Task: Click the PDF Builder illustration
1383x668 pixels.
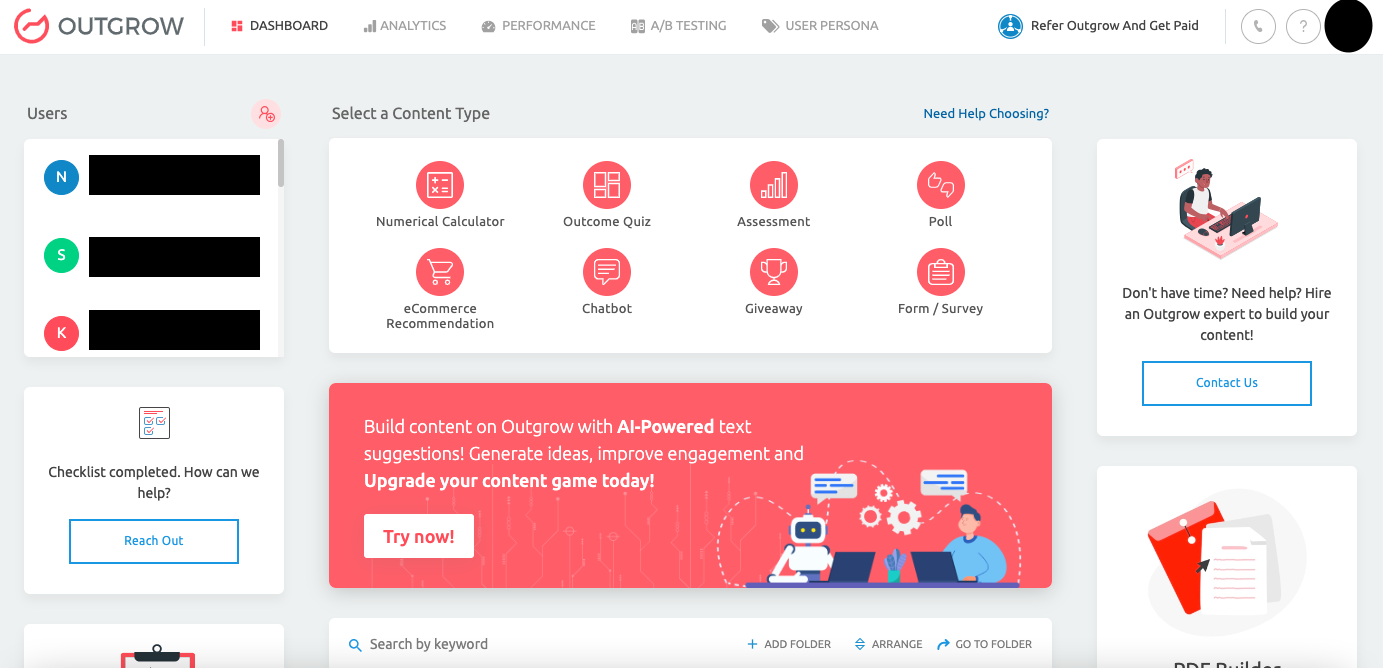Action: pyautogui.click(x=1226, y=563)
